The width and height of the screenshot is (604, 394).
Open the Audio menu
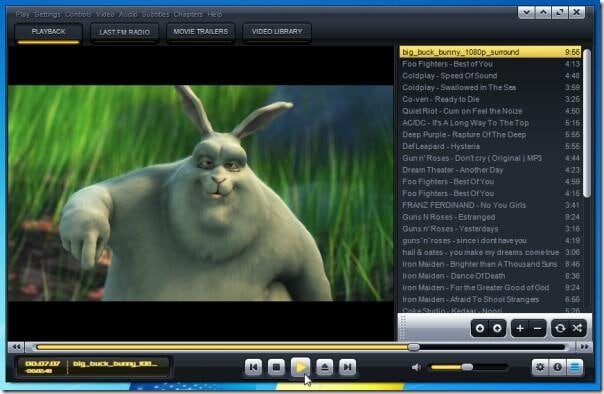[x=128, y=14]
